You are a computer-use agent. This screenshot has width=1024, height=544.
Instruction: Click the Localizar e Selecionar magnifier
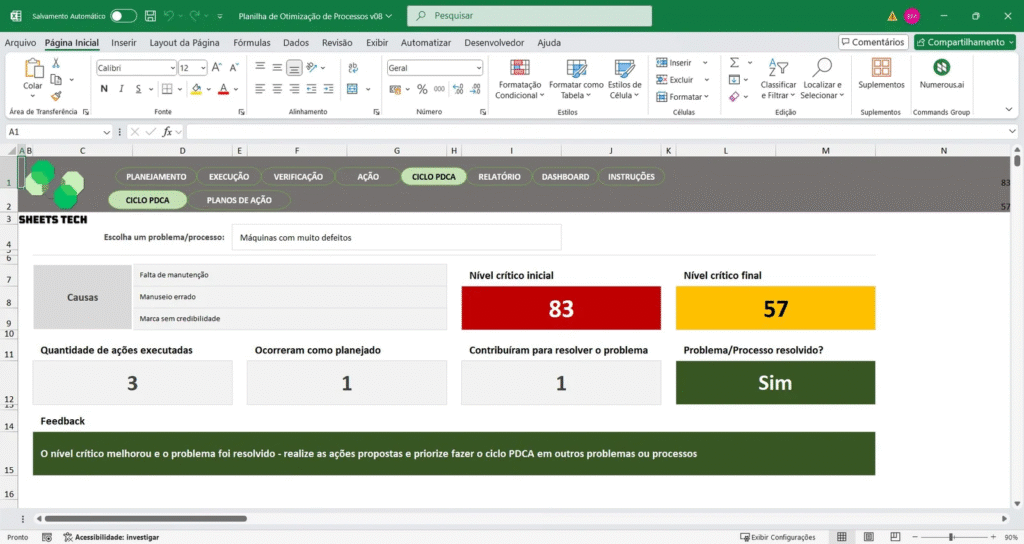pos(821,68)
